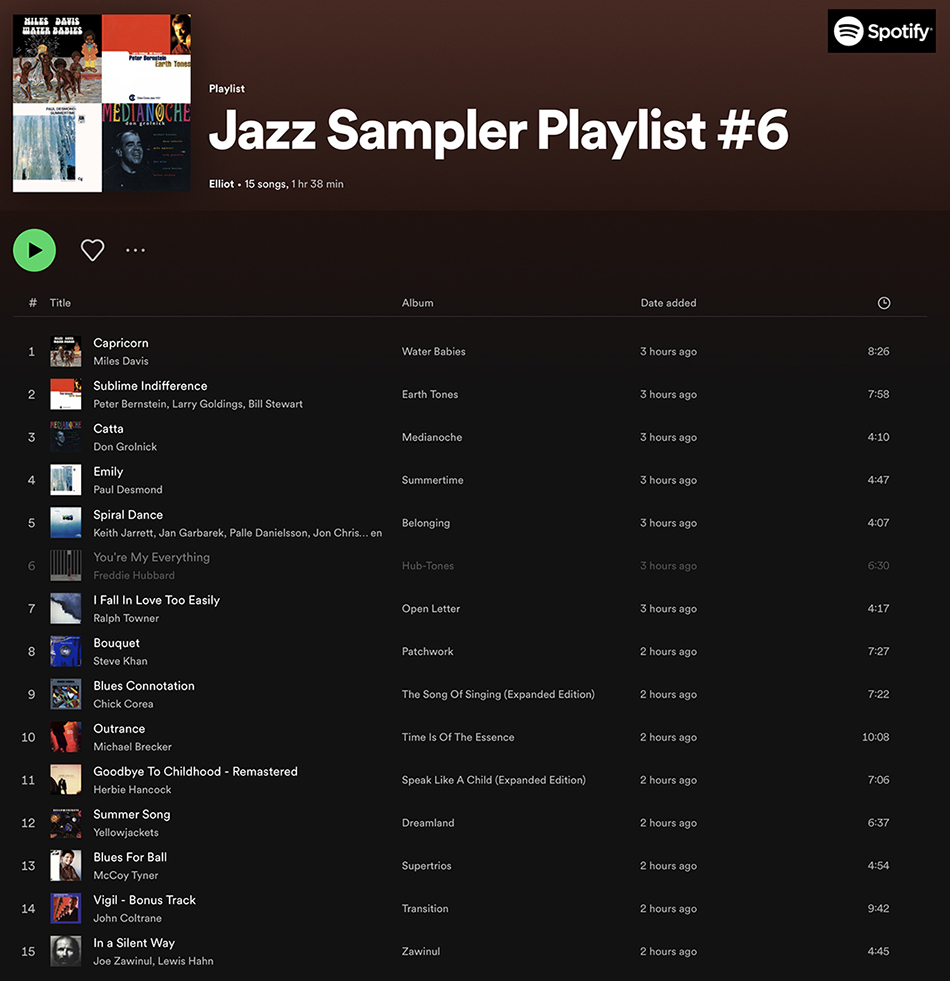The image size is (950, 981).
Task: Open artist Michael Brecker
Action: (x=132, y=746)
